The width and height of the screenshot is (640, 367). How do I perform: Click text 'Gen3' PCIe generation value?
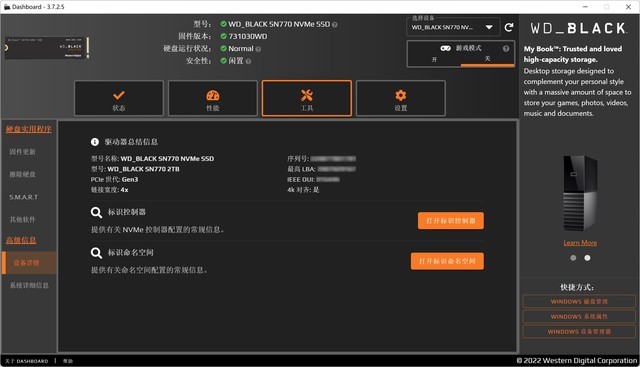[x=130, y=180]
